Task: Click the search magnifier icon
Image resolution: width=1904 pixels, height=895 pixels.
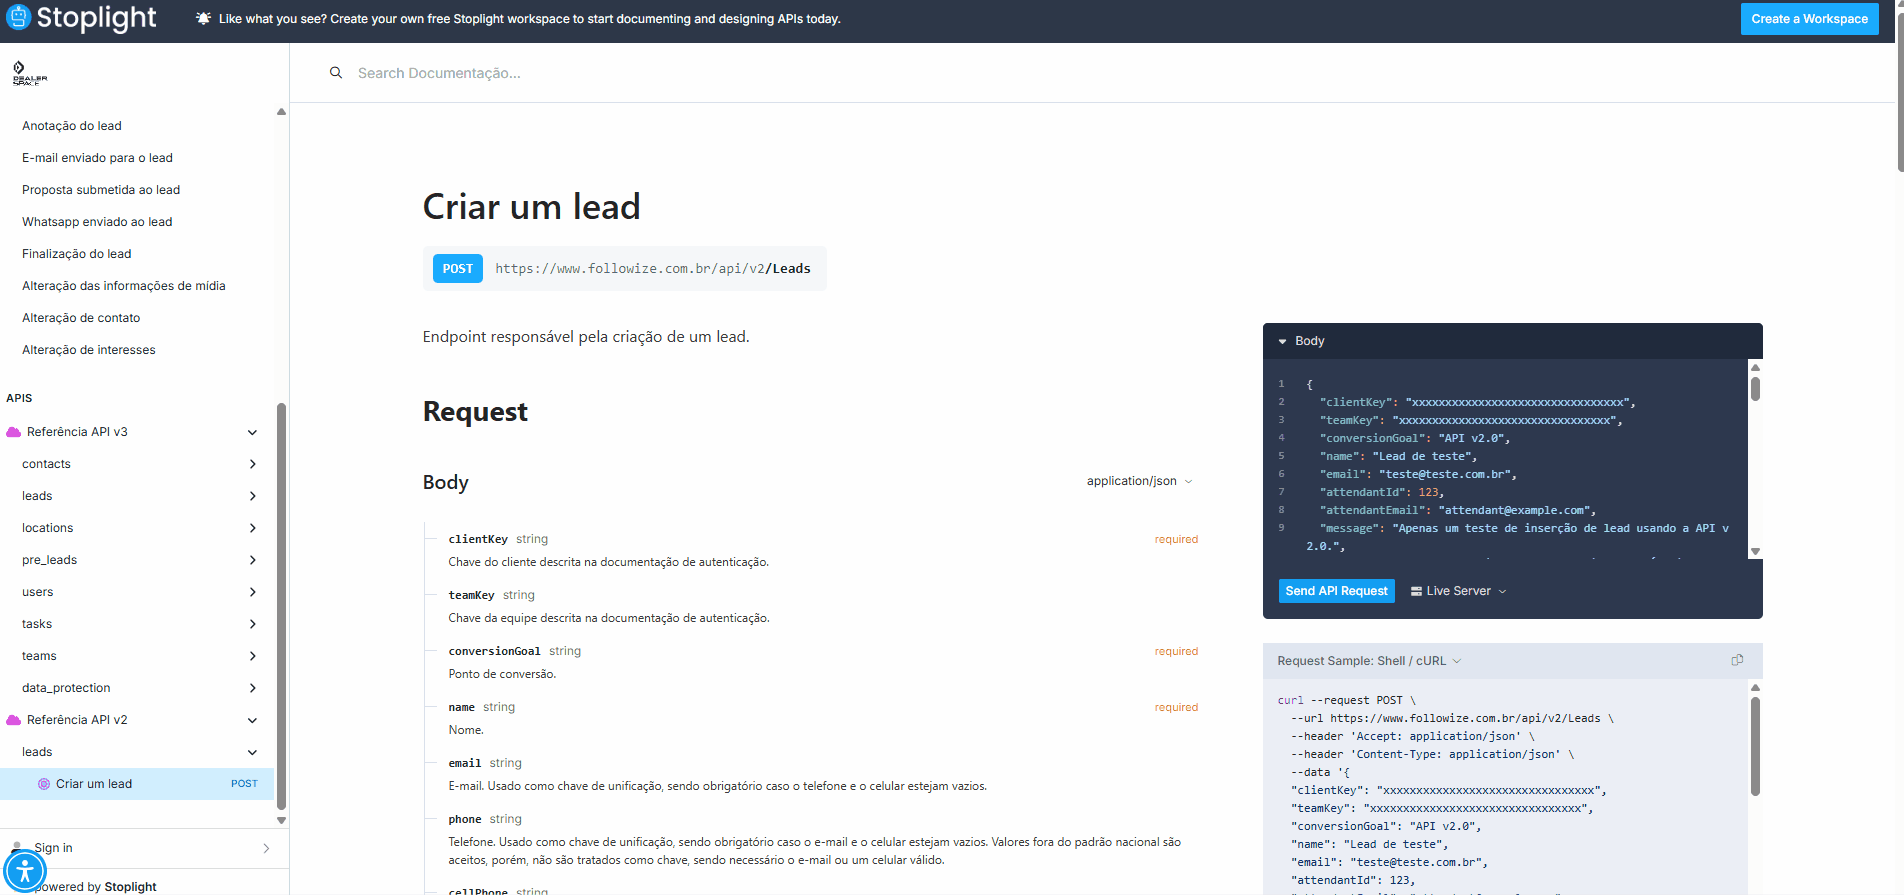Action: pos(336,73)
